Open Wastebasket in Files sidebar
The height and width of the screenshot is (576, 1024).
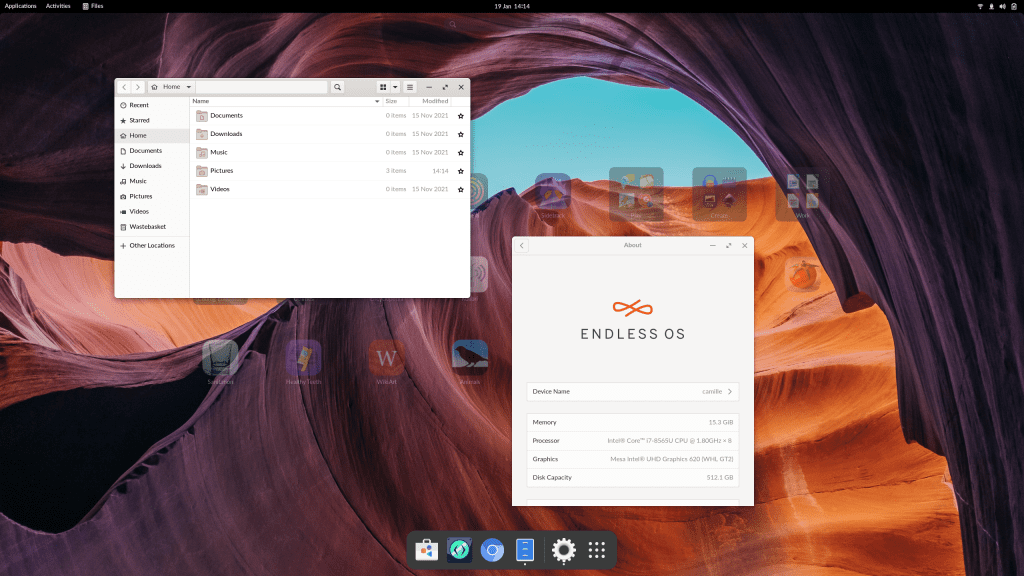tap(152, 227)
